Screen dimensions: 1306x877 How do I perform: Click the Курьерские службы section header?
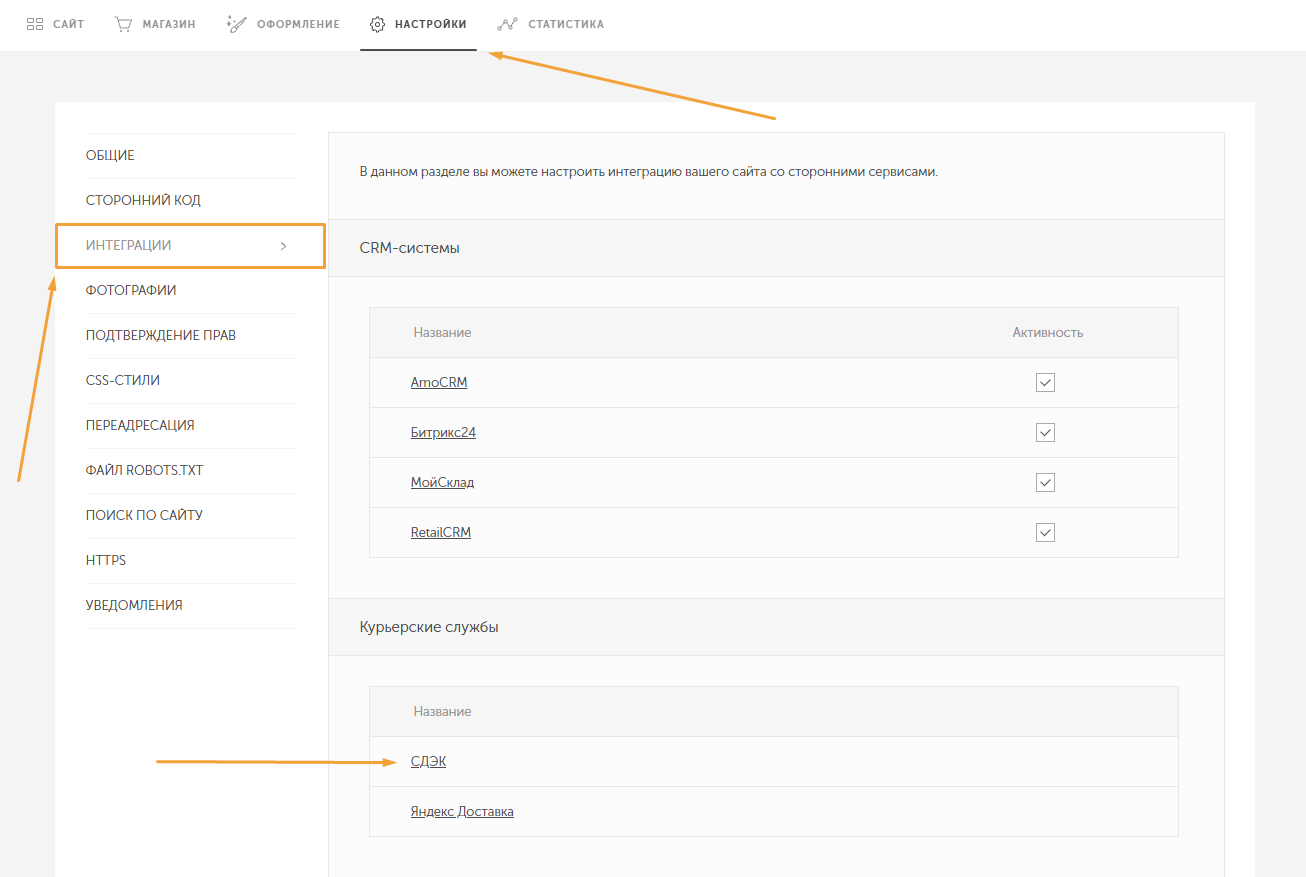(x=776, y=627)
